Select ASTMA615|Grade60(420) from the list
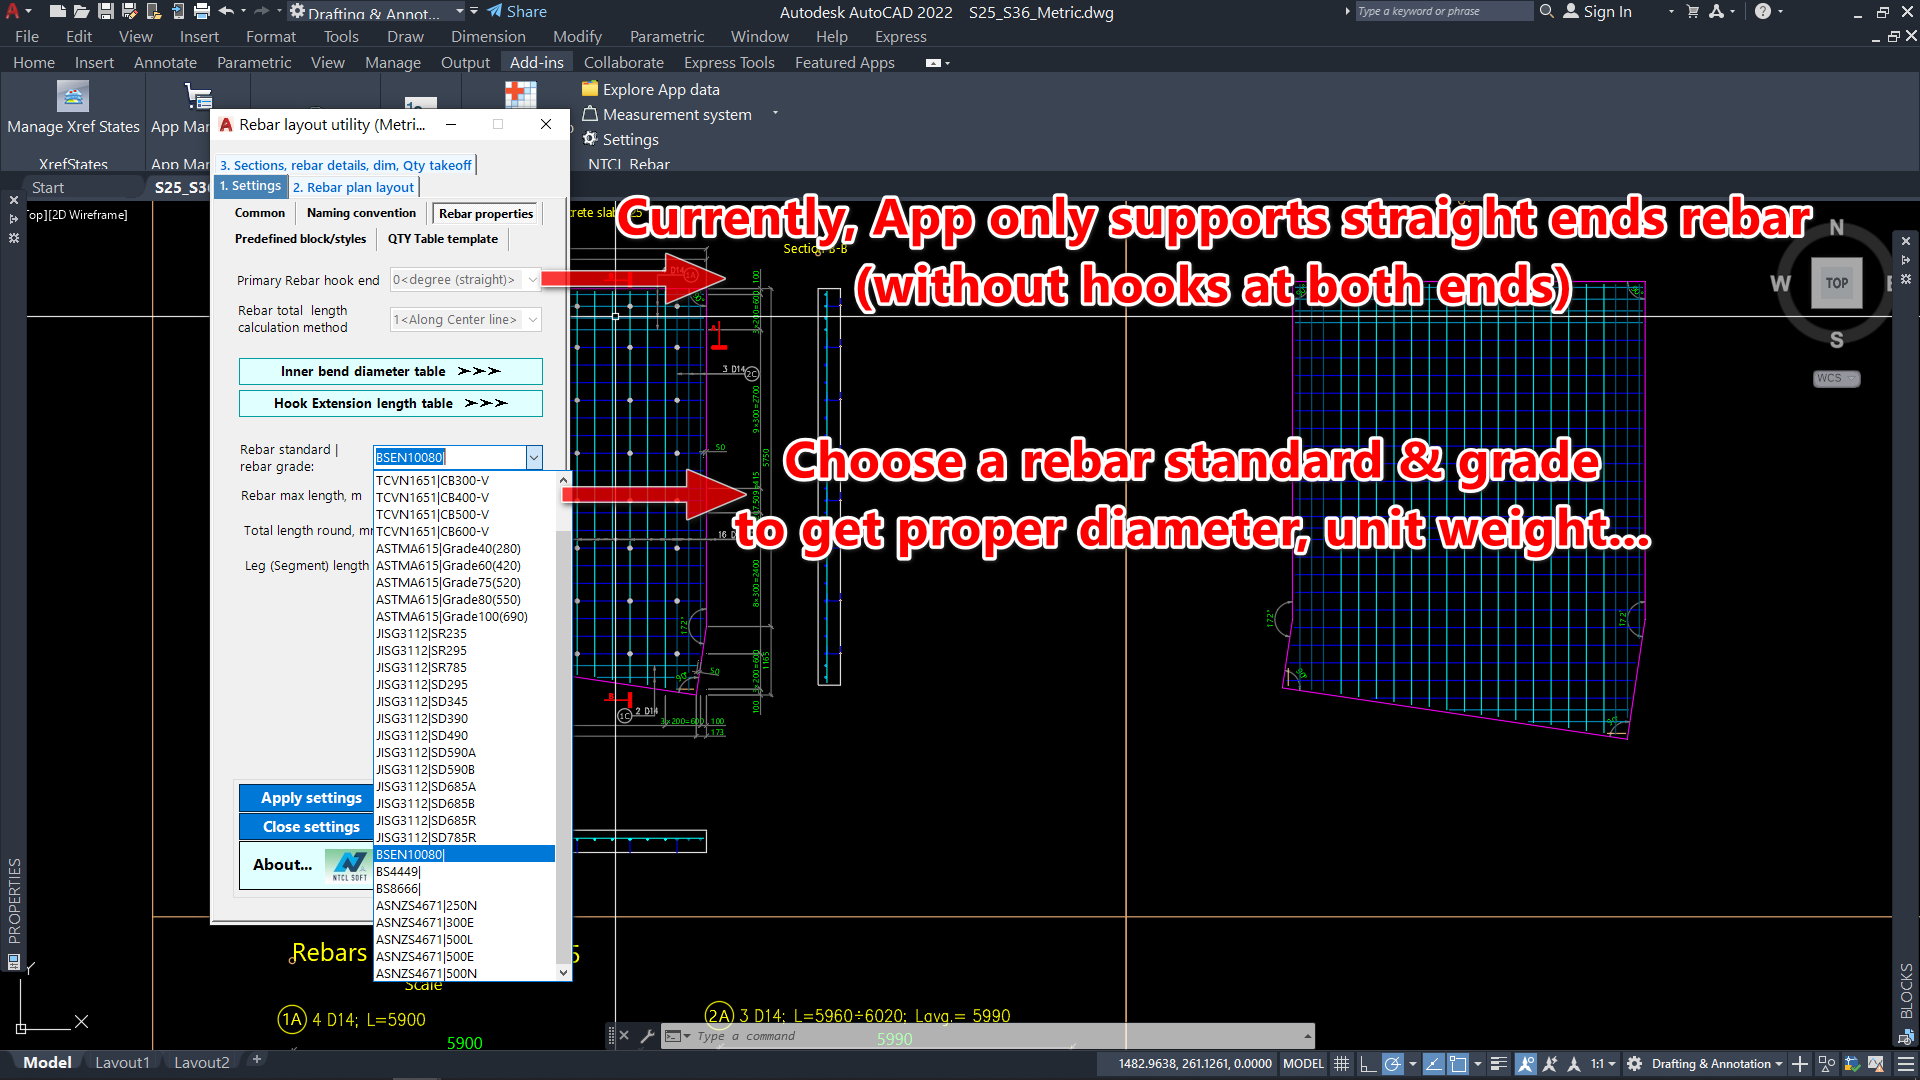Viewport: 1920px width, 1080px height. (448, 566)
